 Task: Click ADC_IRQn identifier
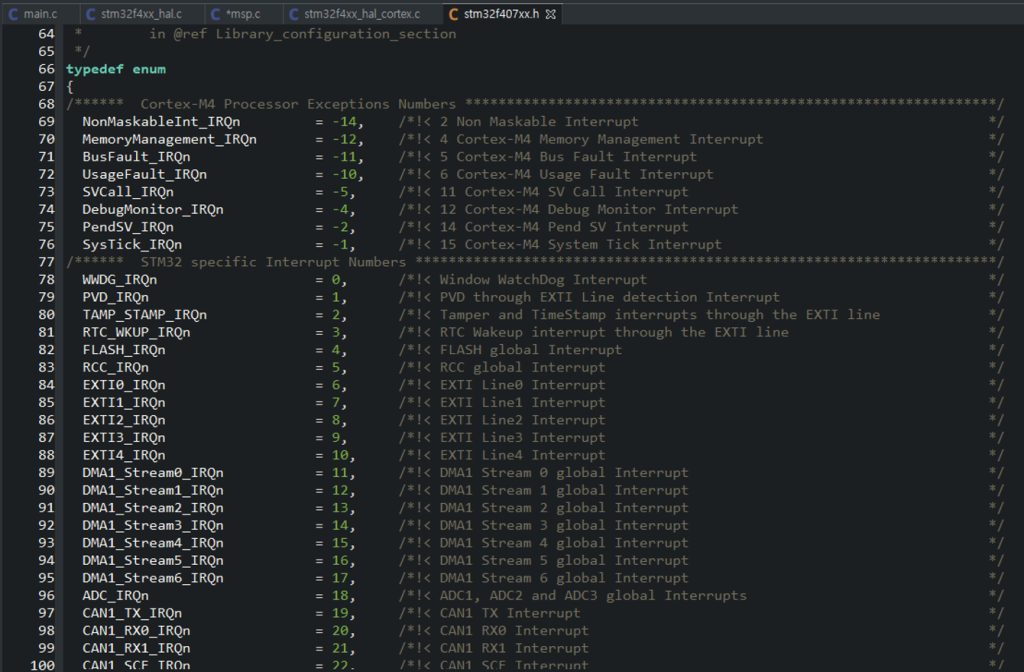[116, 596]
